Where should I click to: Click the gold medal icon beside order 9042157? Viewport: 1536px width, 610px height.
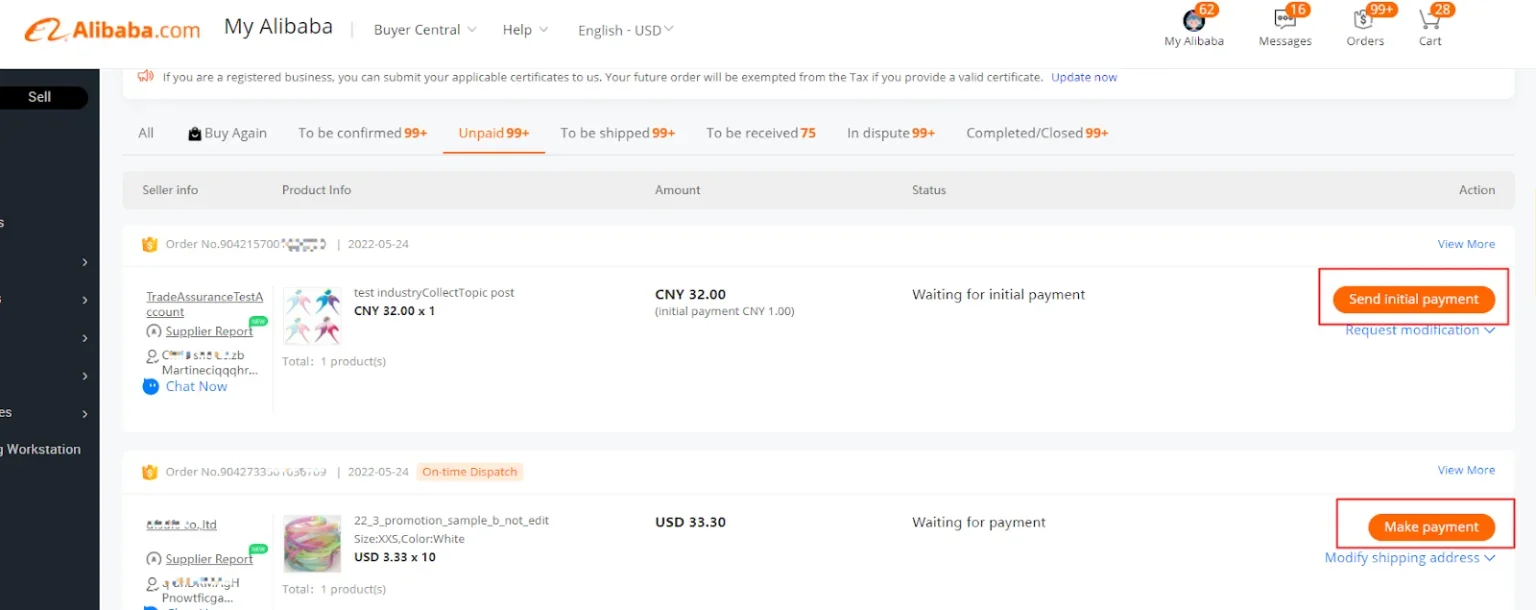(150, 243)
